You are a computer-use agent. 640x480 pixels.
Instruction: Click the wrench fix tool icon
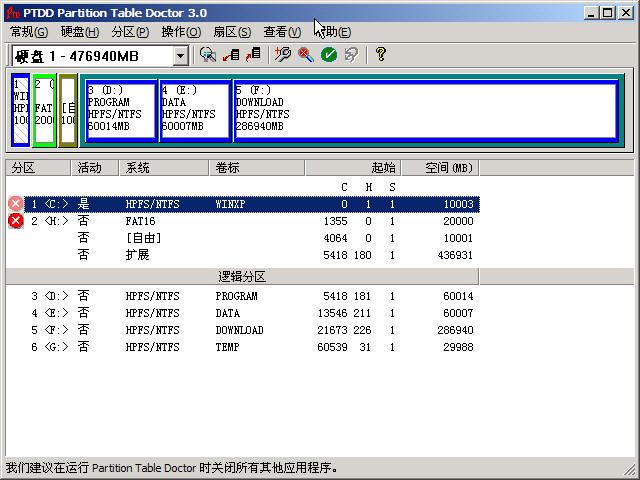(x=282, y=55)
